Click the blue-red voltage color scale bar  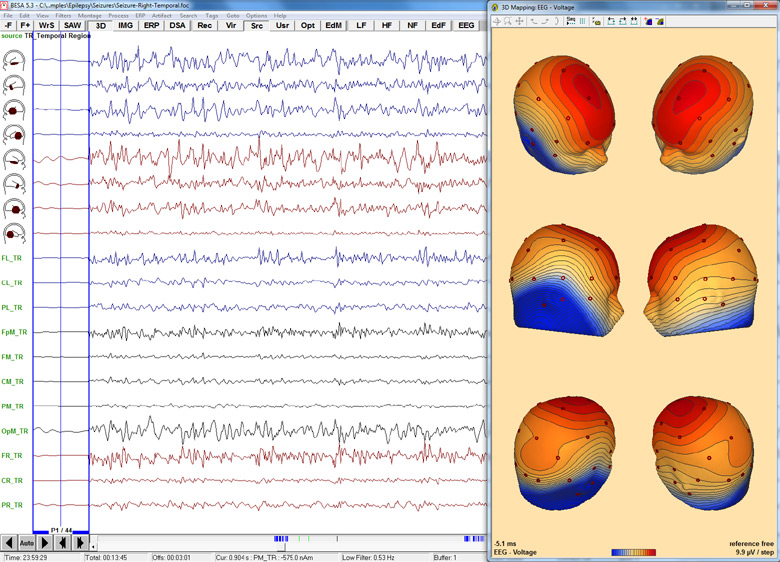pyautogui.click(x=635, y=551)
